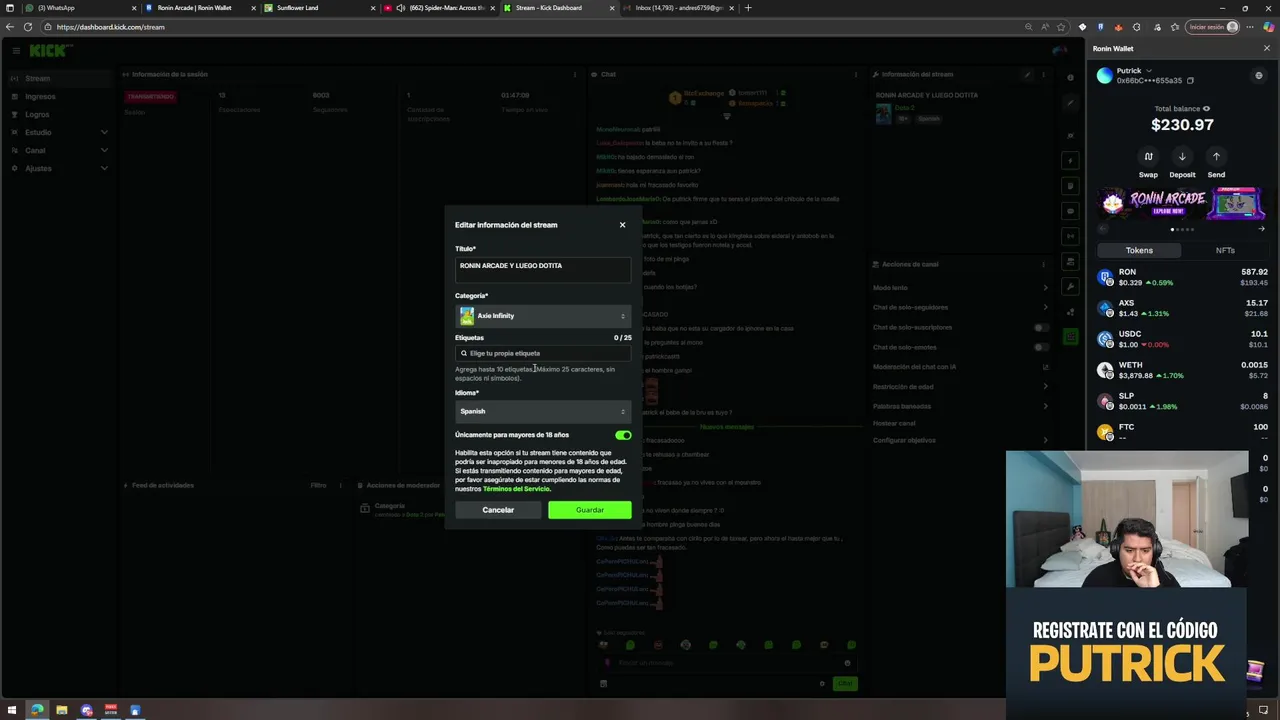The image size is (1280, 720).
Task: Click the Etiquetas tag input field
Action: [543, 353]
